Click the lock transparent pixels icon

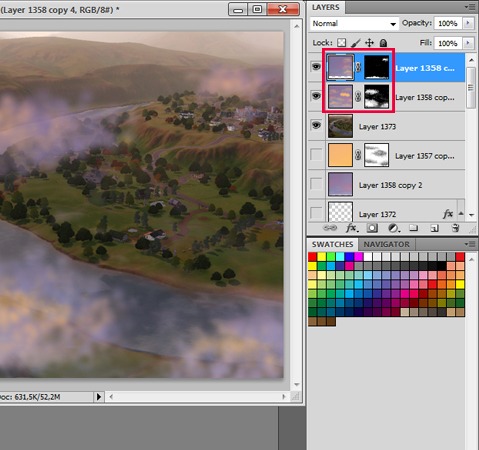(x=341, y=43)
